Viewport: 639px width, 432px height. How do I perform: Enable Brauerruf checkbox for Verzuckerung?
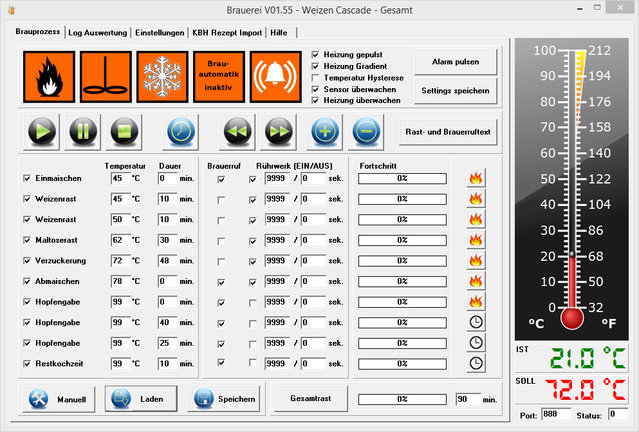221,261
